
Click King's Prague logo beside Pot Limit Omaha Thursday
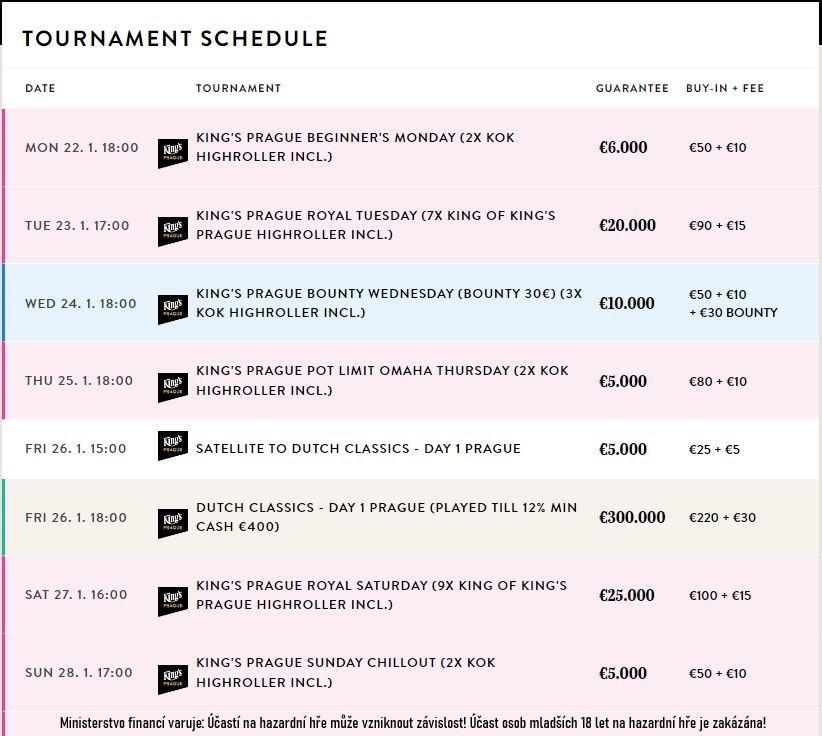(x=173, y=386)
